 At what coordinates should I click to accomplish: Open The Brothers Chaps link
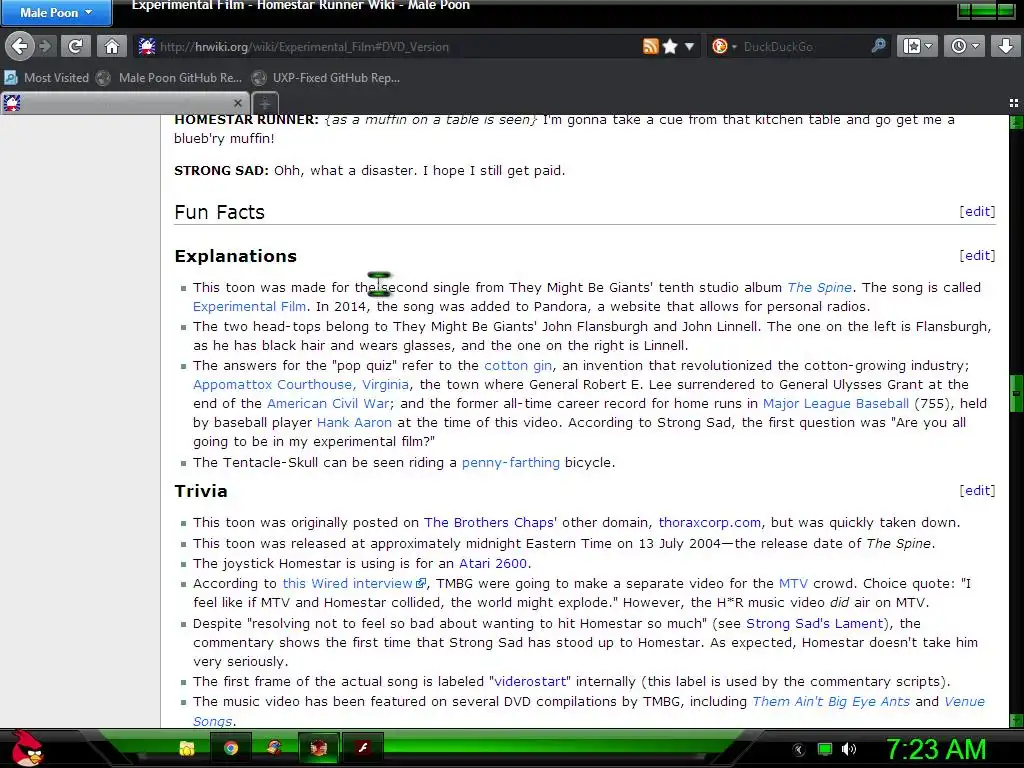pos(488,522)
